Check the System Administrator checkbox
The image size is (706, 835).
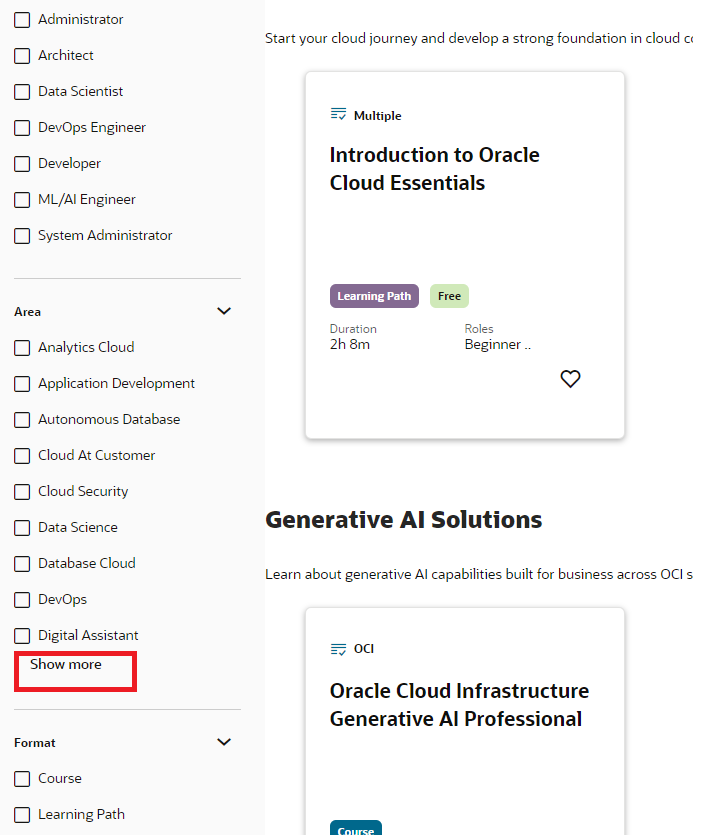click(x=22, y=235)
